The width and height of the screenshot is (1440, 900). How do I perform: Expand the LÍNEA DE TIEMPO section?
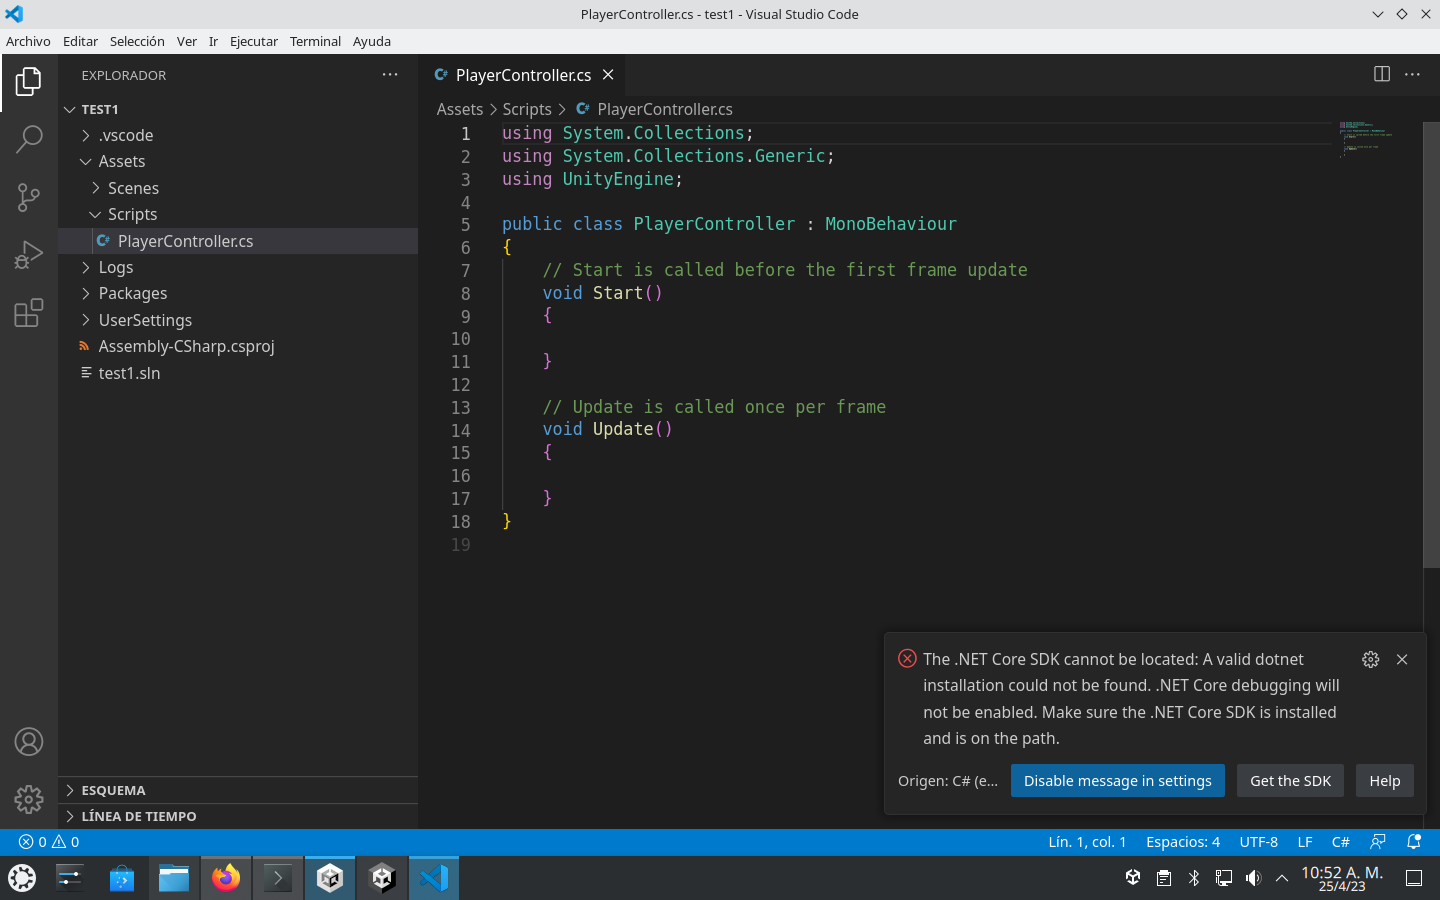(x=238, y=816)
